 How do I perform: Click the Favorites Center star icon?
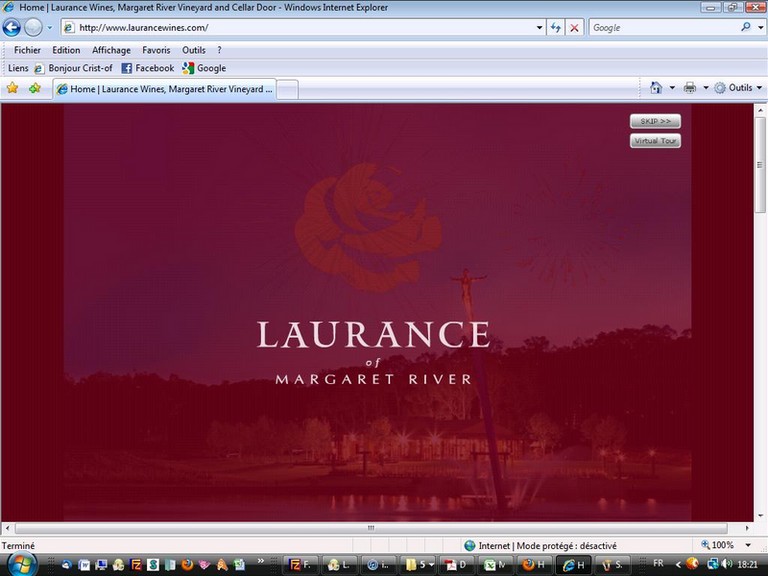(13, 88)
